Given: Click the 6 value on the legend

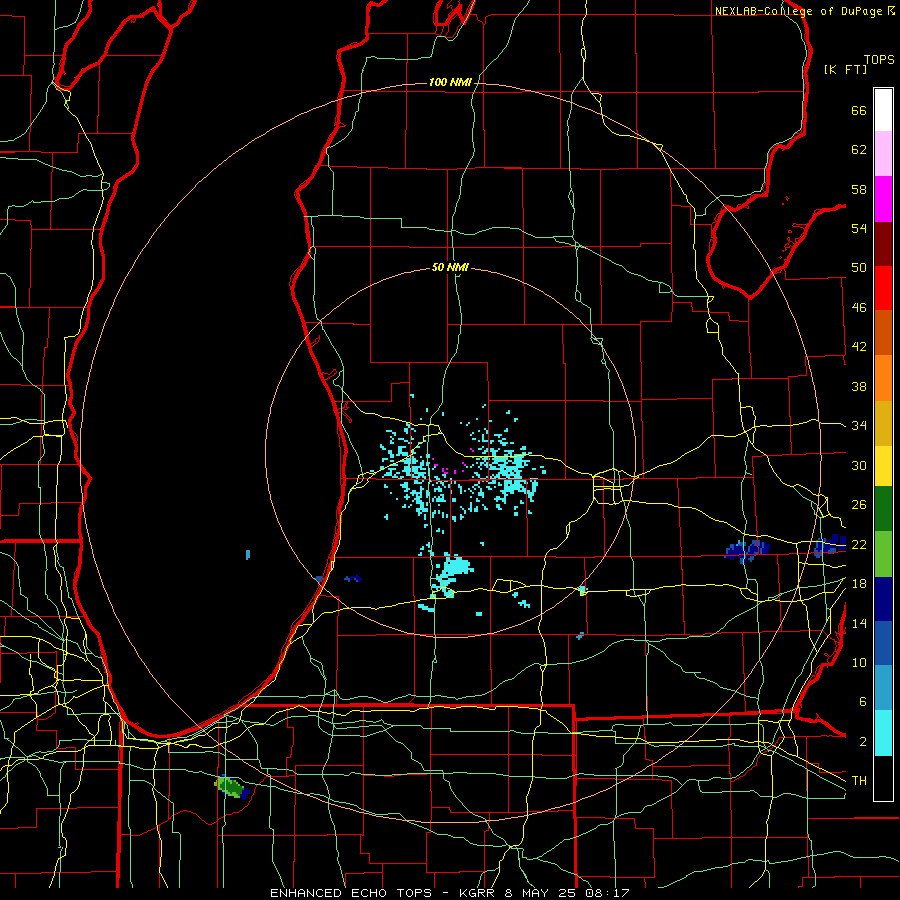Looking at the screenshot, I should point(862,702).
